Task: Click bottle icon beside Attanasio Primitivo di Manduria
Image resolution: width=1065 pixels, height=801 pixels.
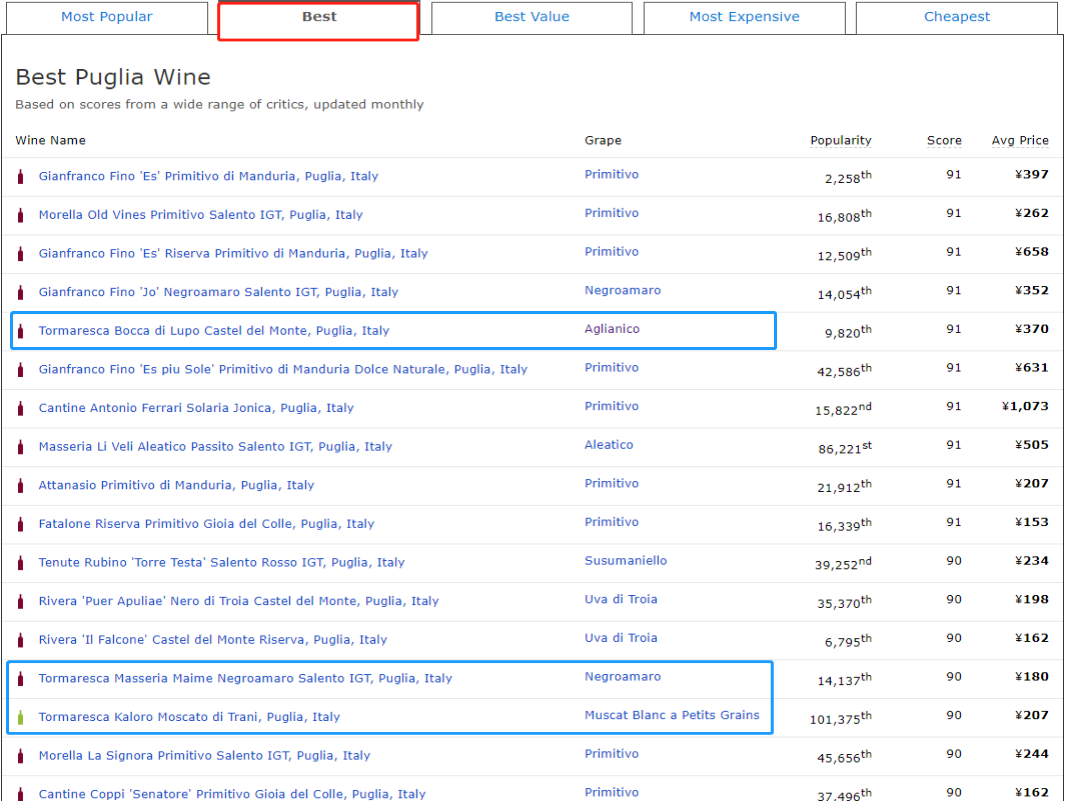Action: coord(20,486)
